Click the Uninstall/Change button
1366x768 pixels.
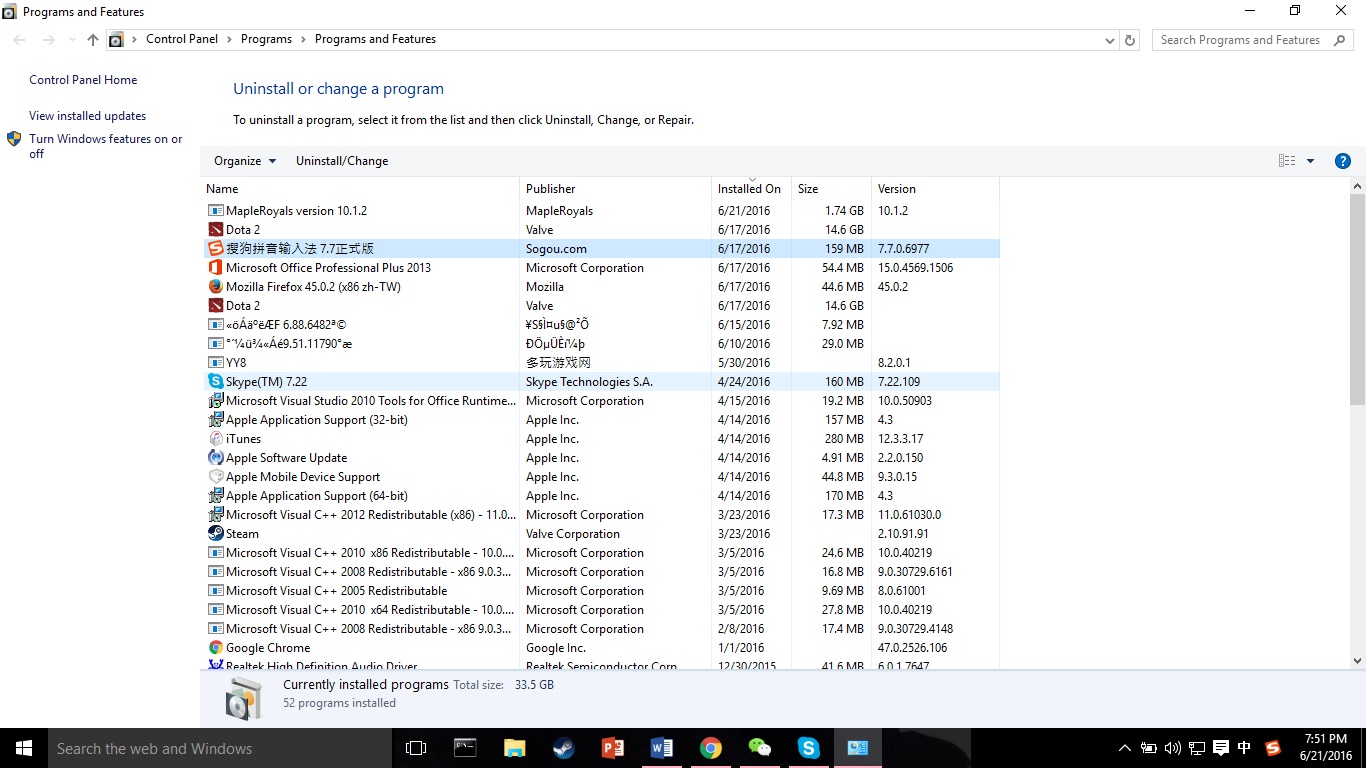pos(342,161)
